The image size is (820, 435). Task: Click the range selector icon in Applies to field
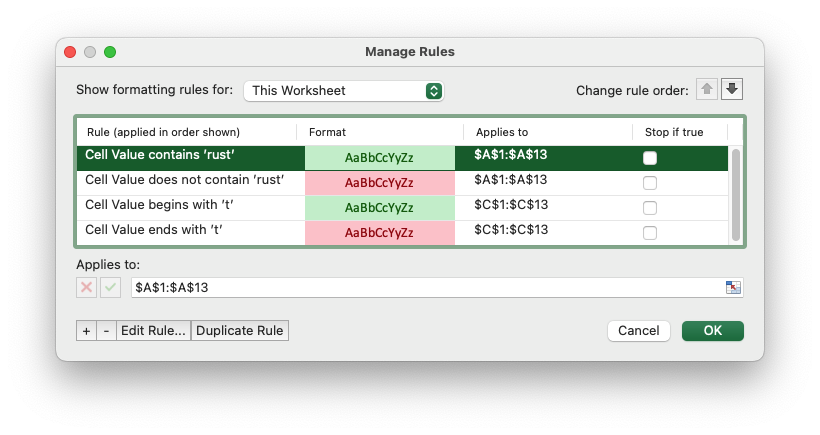[x=733, y=288]
